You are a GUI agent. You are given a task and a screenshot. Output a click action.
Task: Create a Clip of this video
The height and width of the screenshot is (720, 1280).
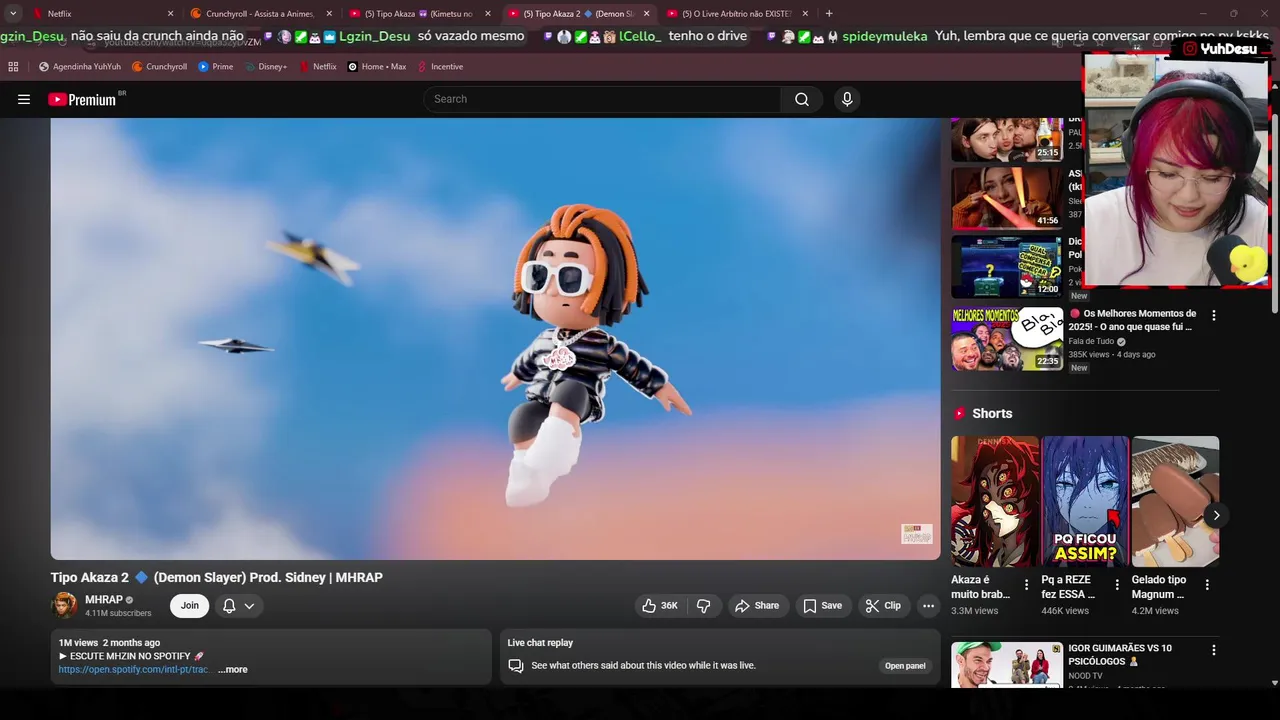coord(883,606)
